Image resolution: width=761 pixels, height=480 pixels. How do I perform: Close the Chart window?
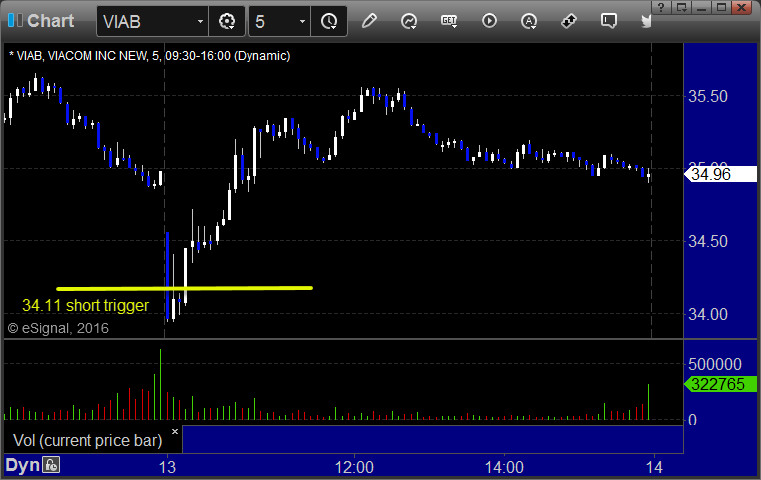(x=741, y=7)
